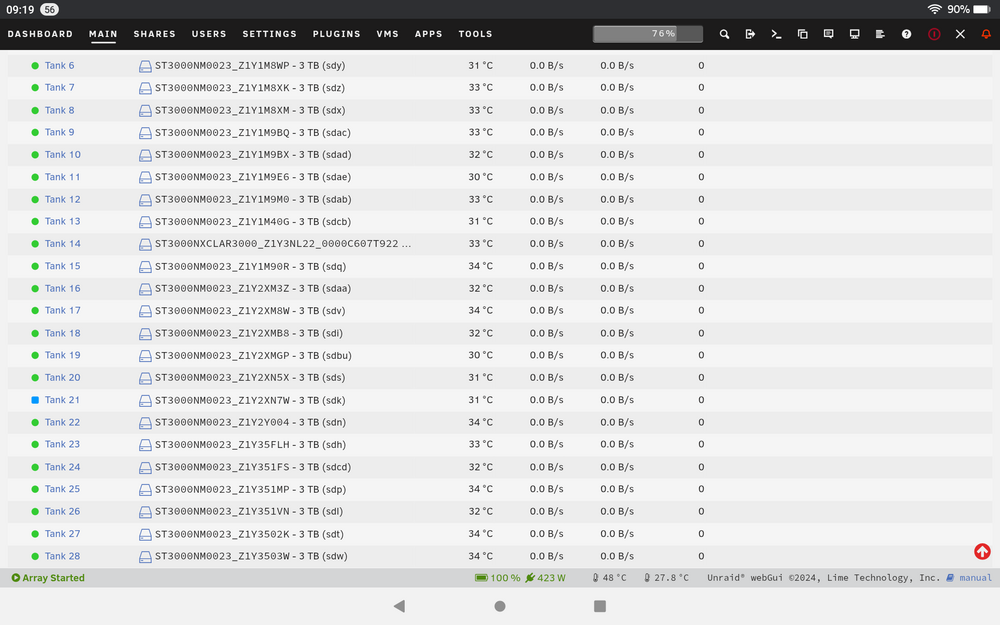Screen dimensions: 1000x625
Task: Click the blue square status indicator for Tank 21
Action: 35,400
